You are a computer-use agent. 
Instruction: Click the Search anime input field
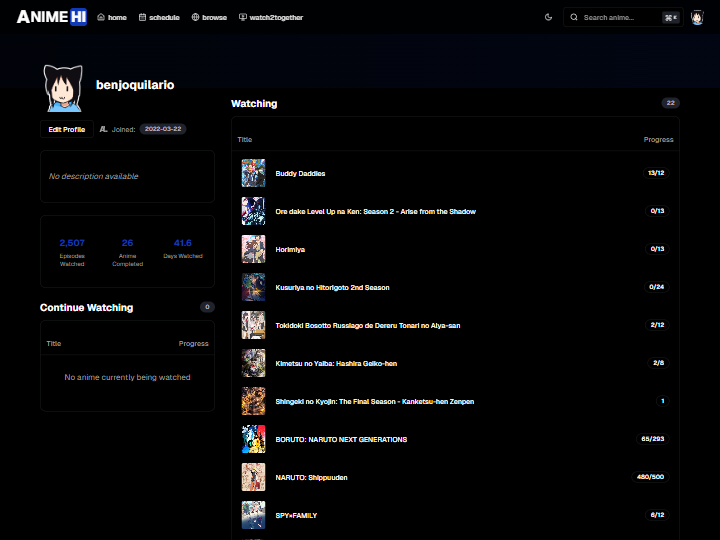point(623,17)
